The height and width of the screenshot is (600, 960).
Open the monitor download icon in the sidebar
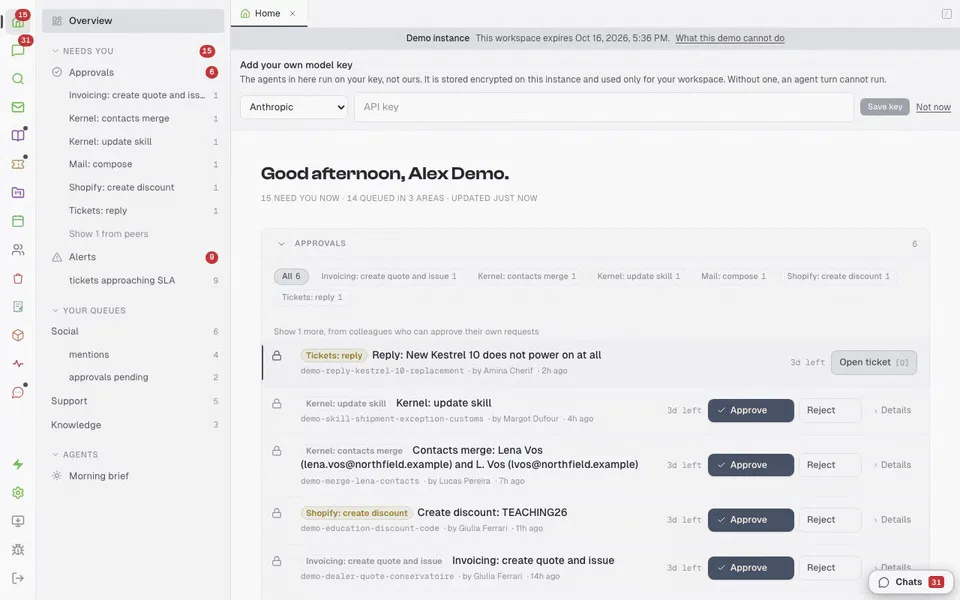pos(18,521)
